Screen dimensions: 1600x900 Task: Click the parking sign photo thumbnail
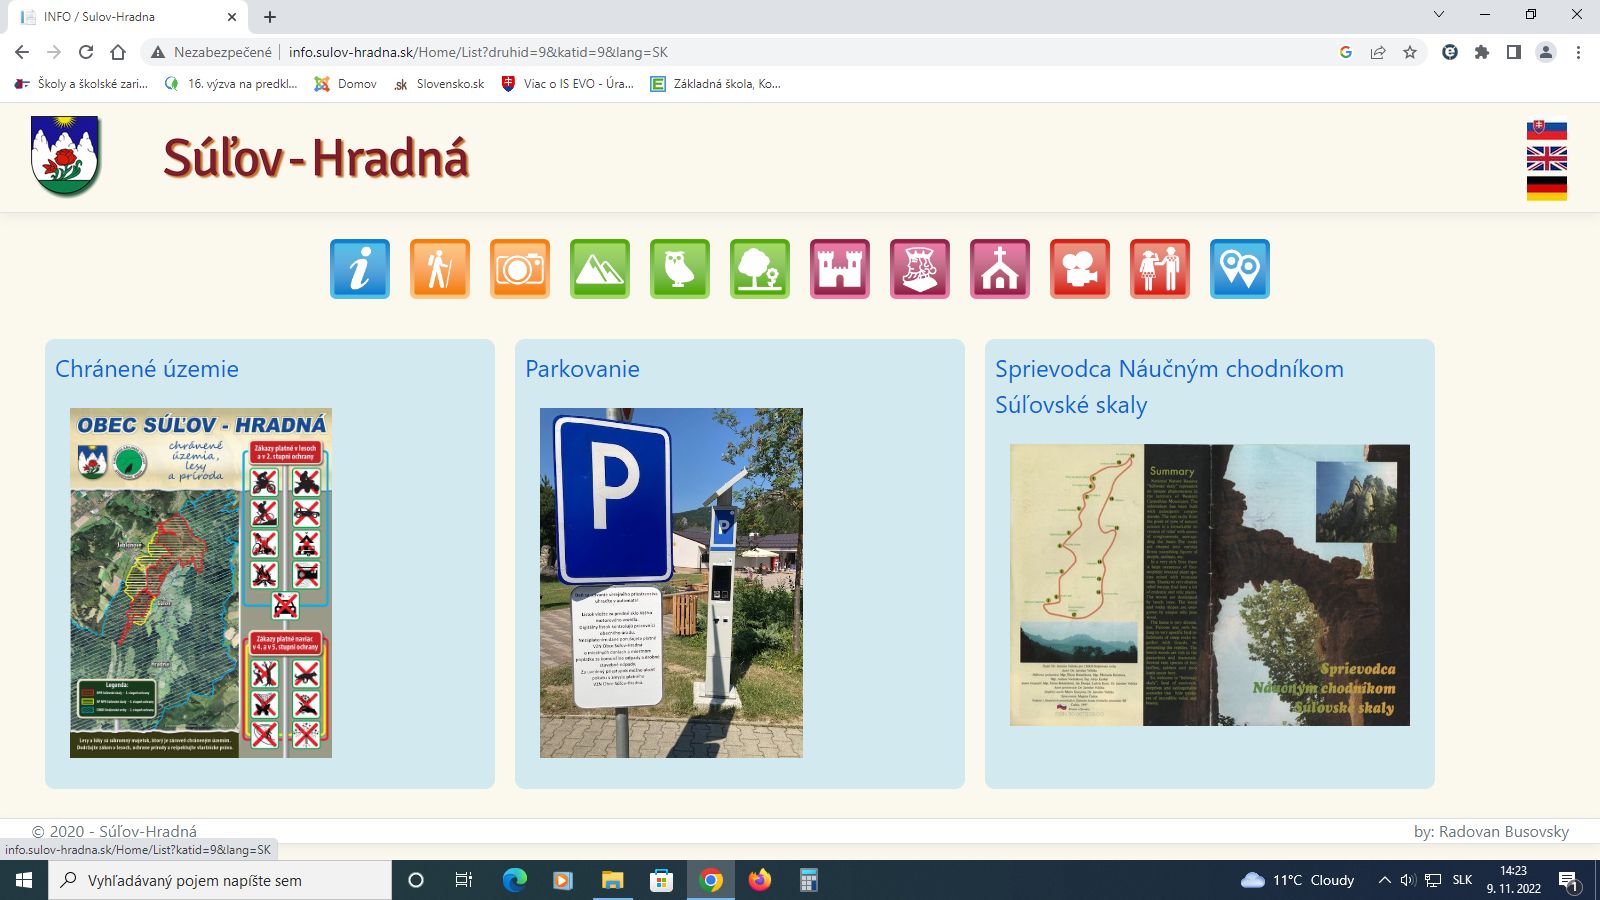click(x=671, y=582)
